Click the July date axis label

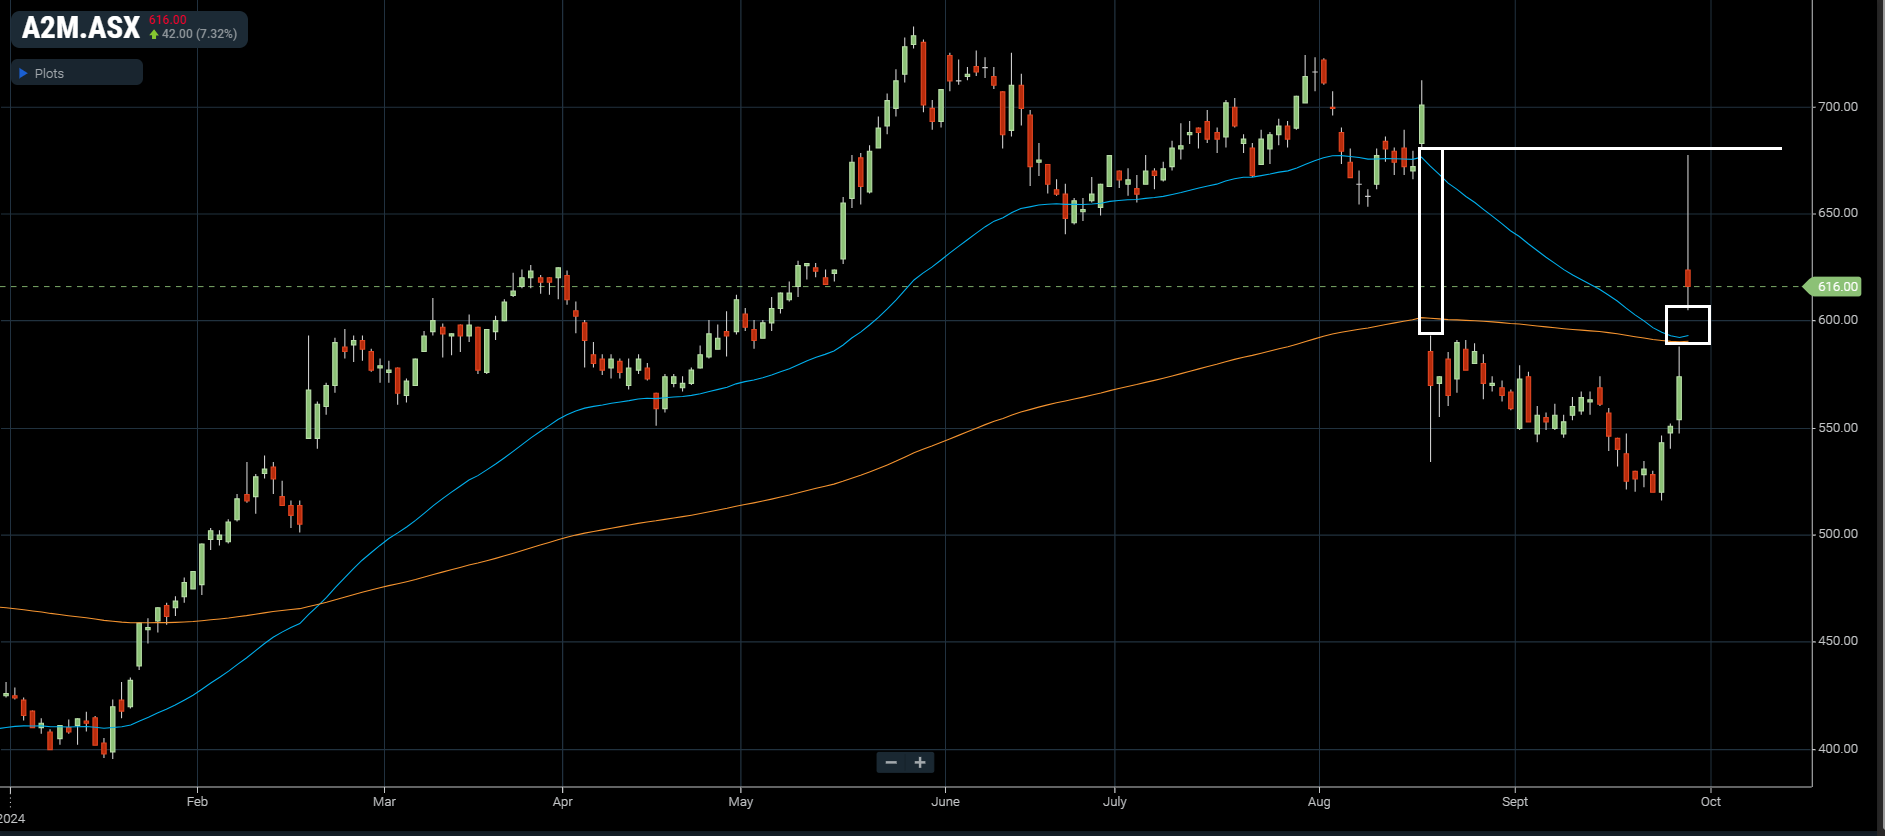[1115, 802]
